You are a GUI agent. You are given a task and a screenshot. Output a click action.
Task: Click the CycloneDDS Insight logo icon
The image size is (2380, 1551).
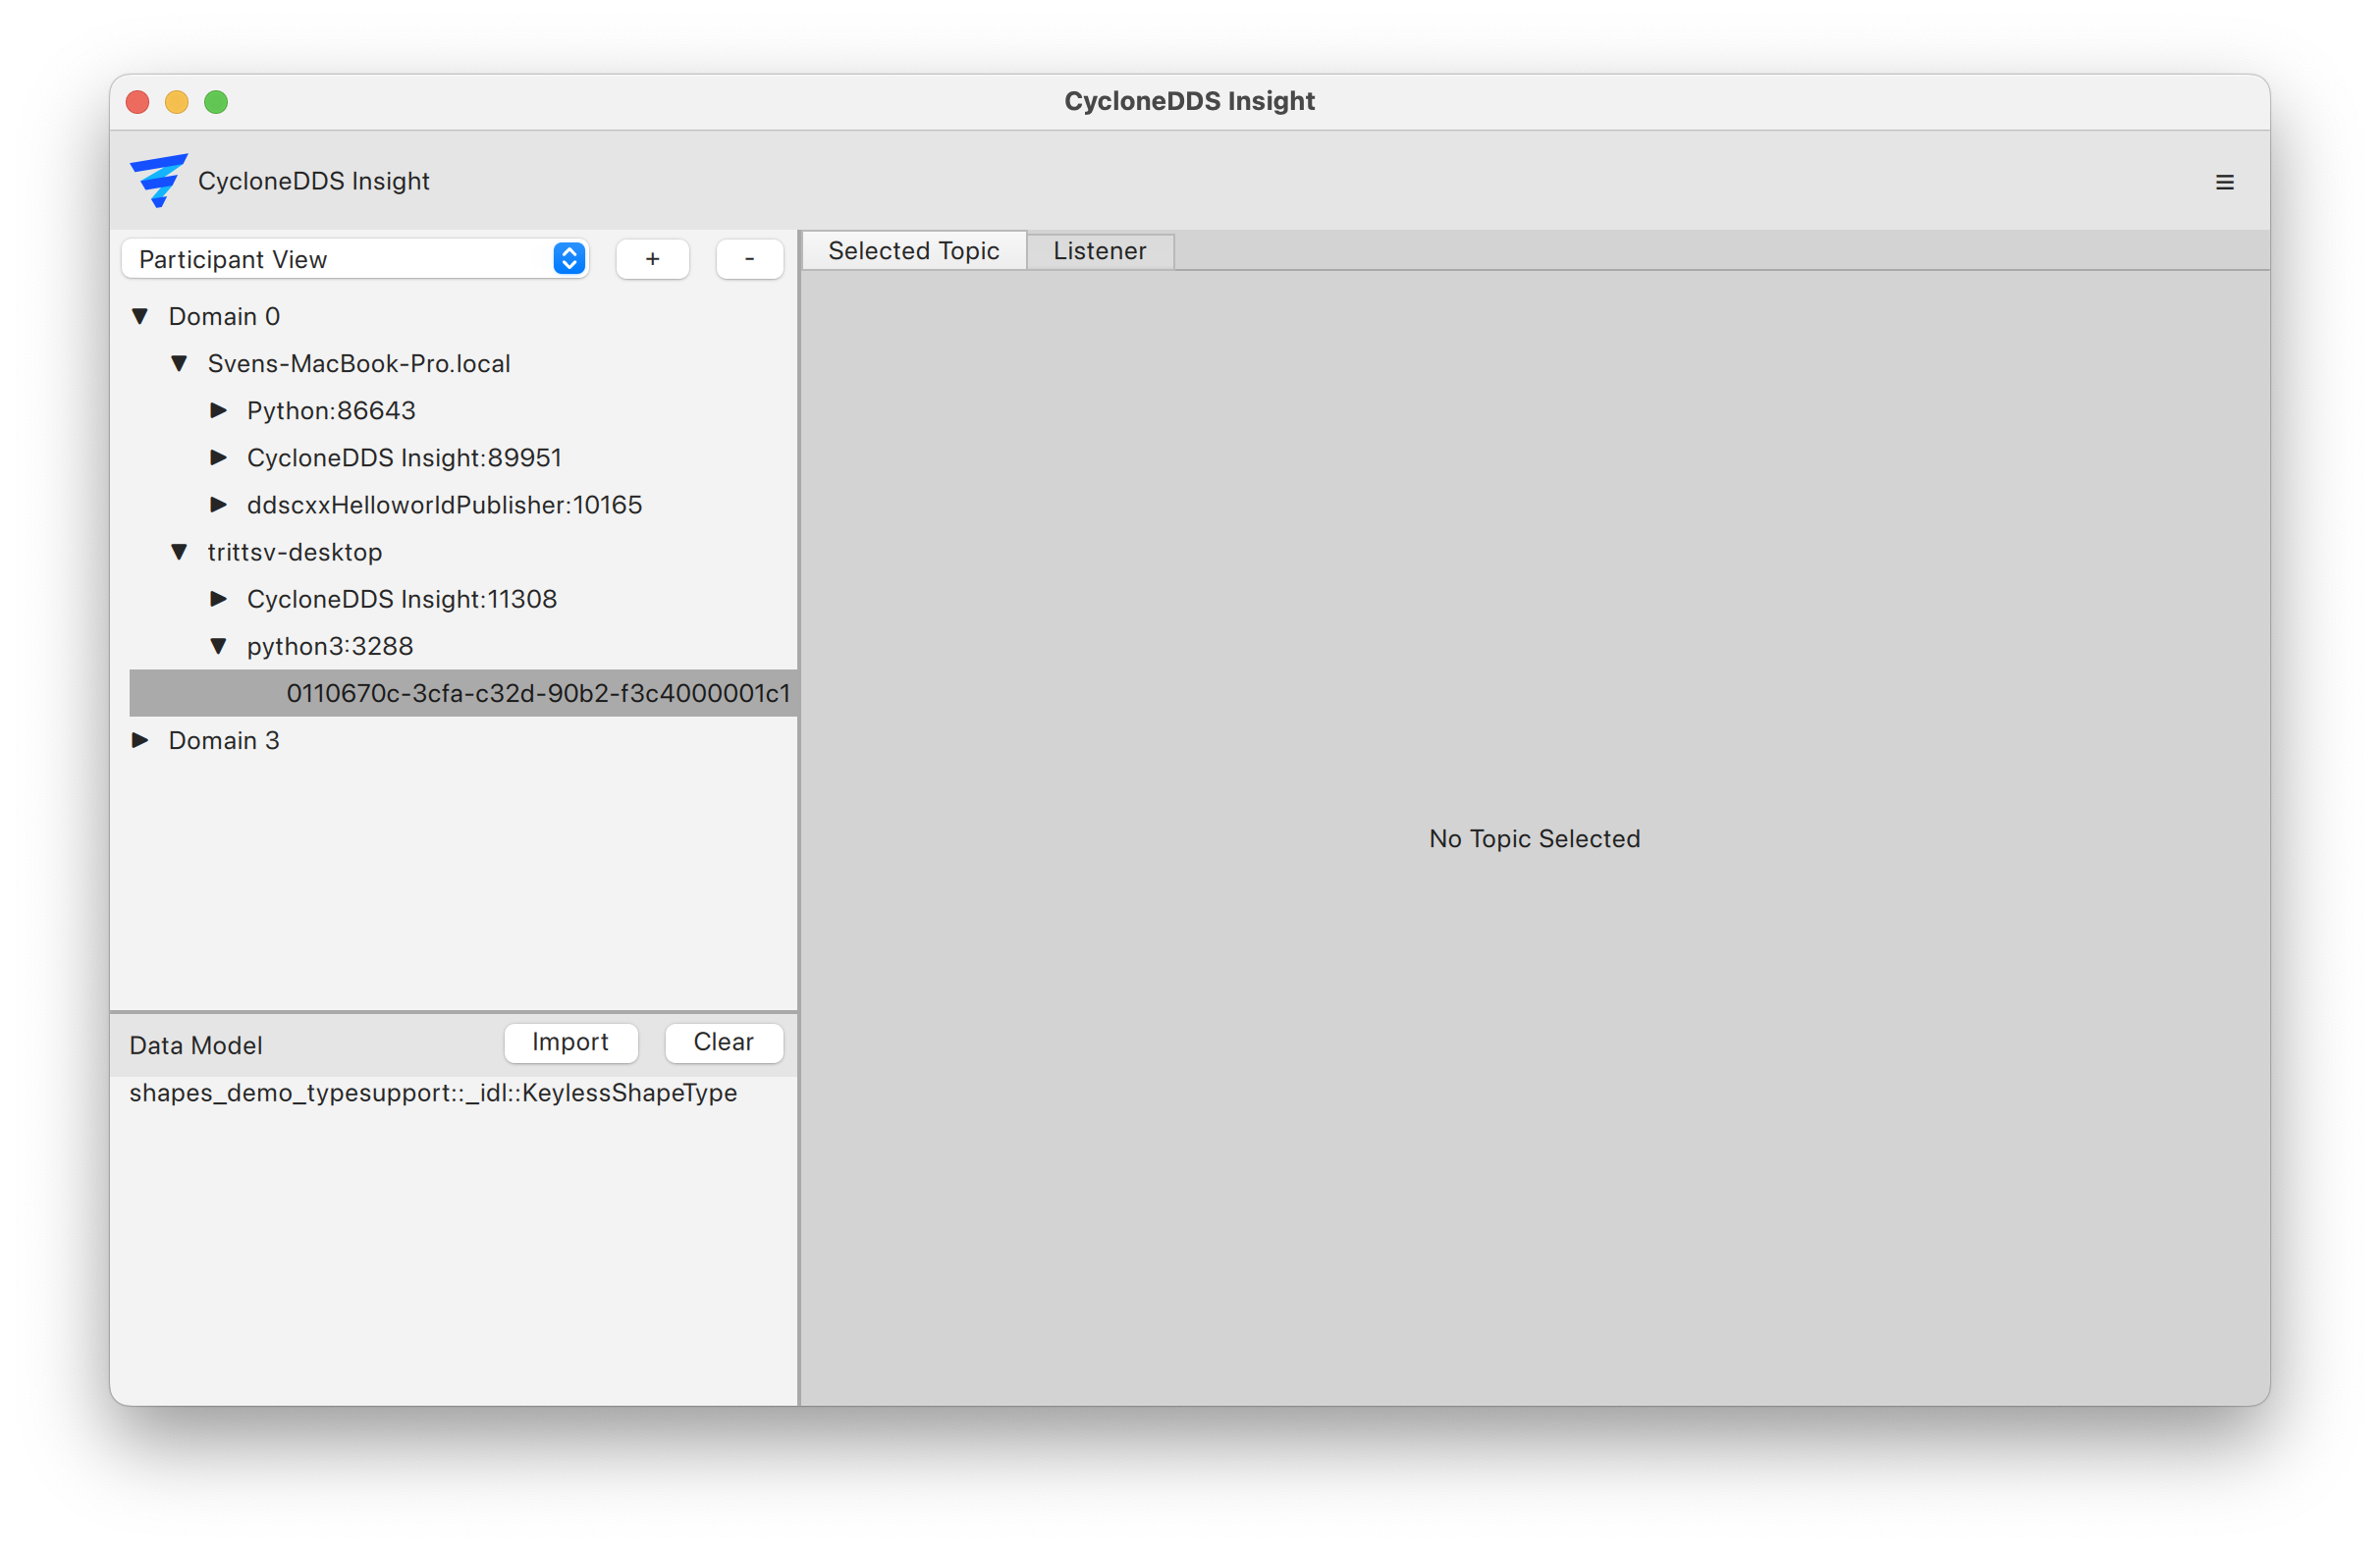point(158,180)
